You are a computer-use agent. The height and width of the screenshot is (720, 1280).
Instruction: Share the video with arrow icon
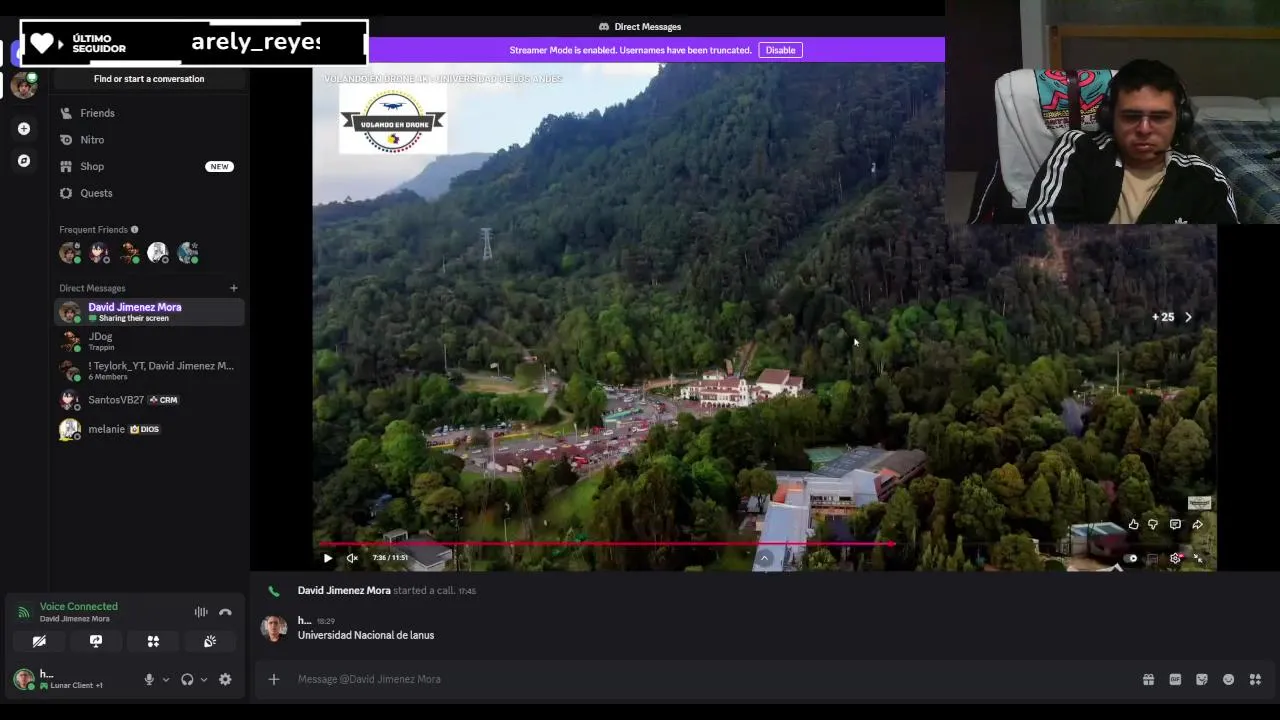[1197, 524]
